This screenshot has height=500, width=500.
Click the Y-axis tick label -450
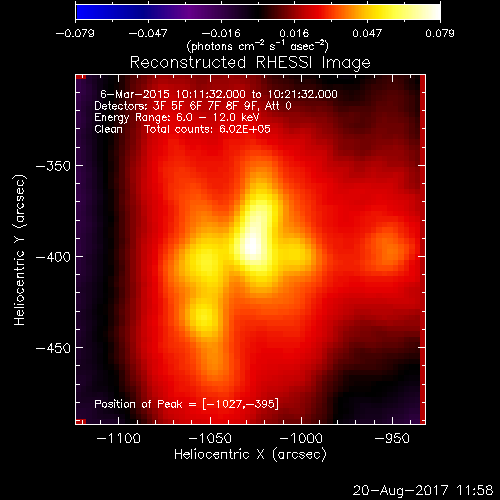coord(53,348)
